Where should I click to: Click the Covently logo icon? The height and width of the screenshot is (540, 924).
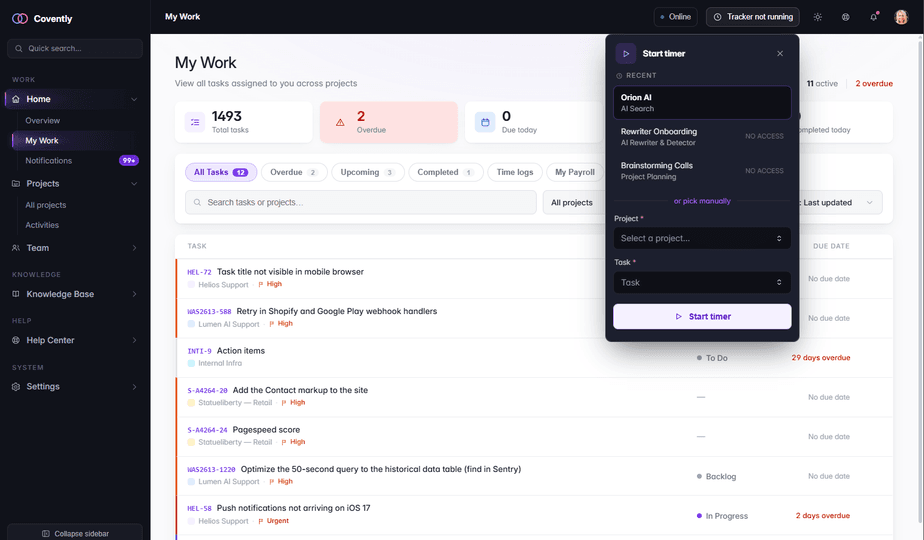[19, 18]
